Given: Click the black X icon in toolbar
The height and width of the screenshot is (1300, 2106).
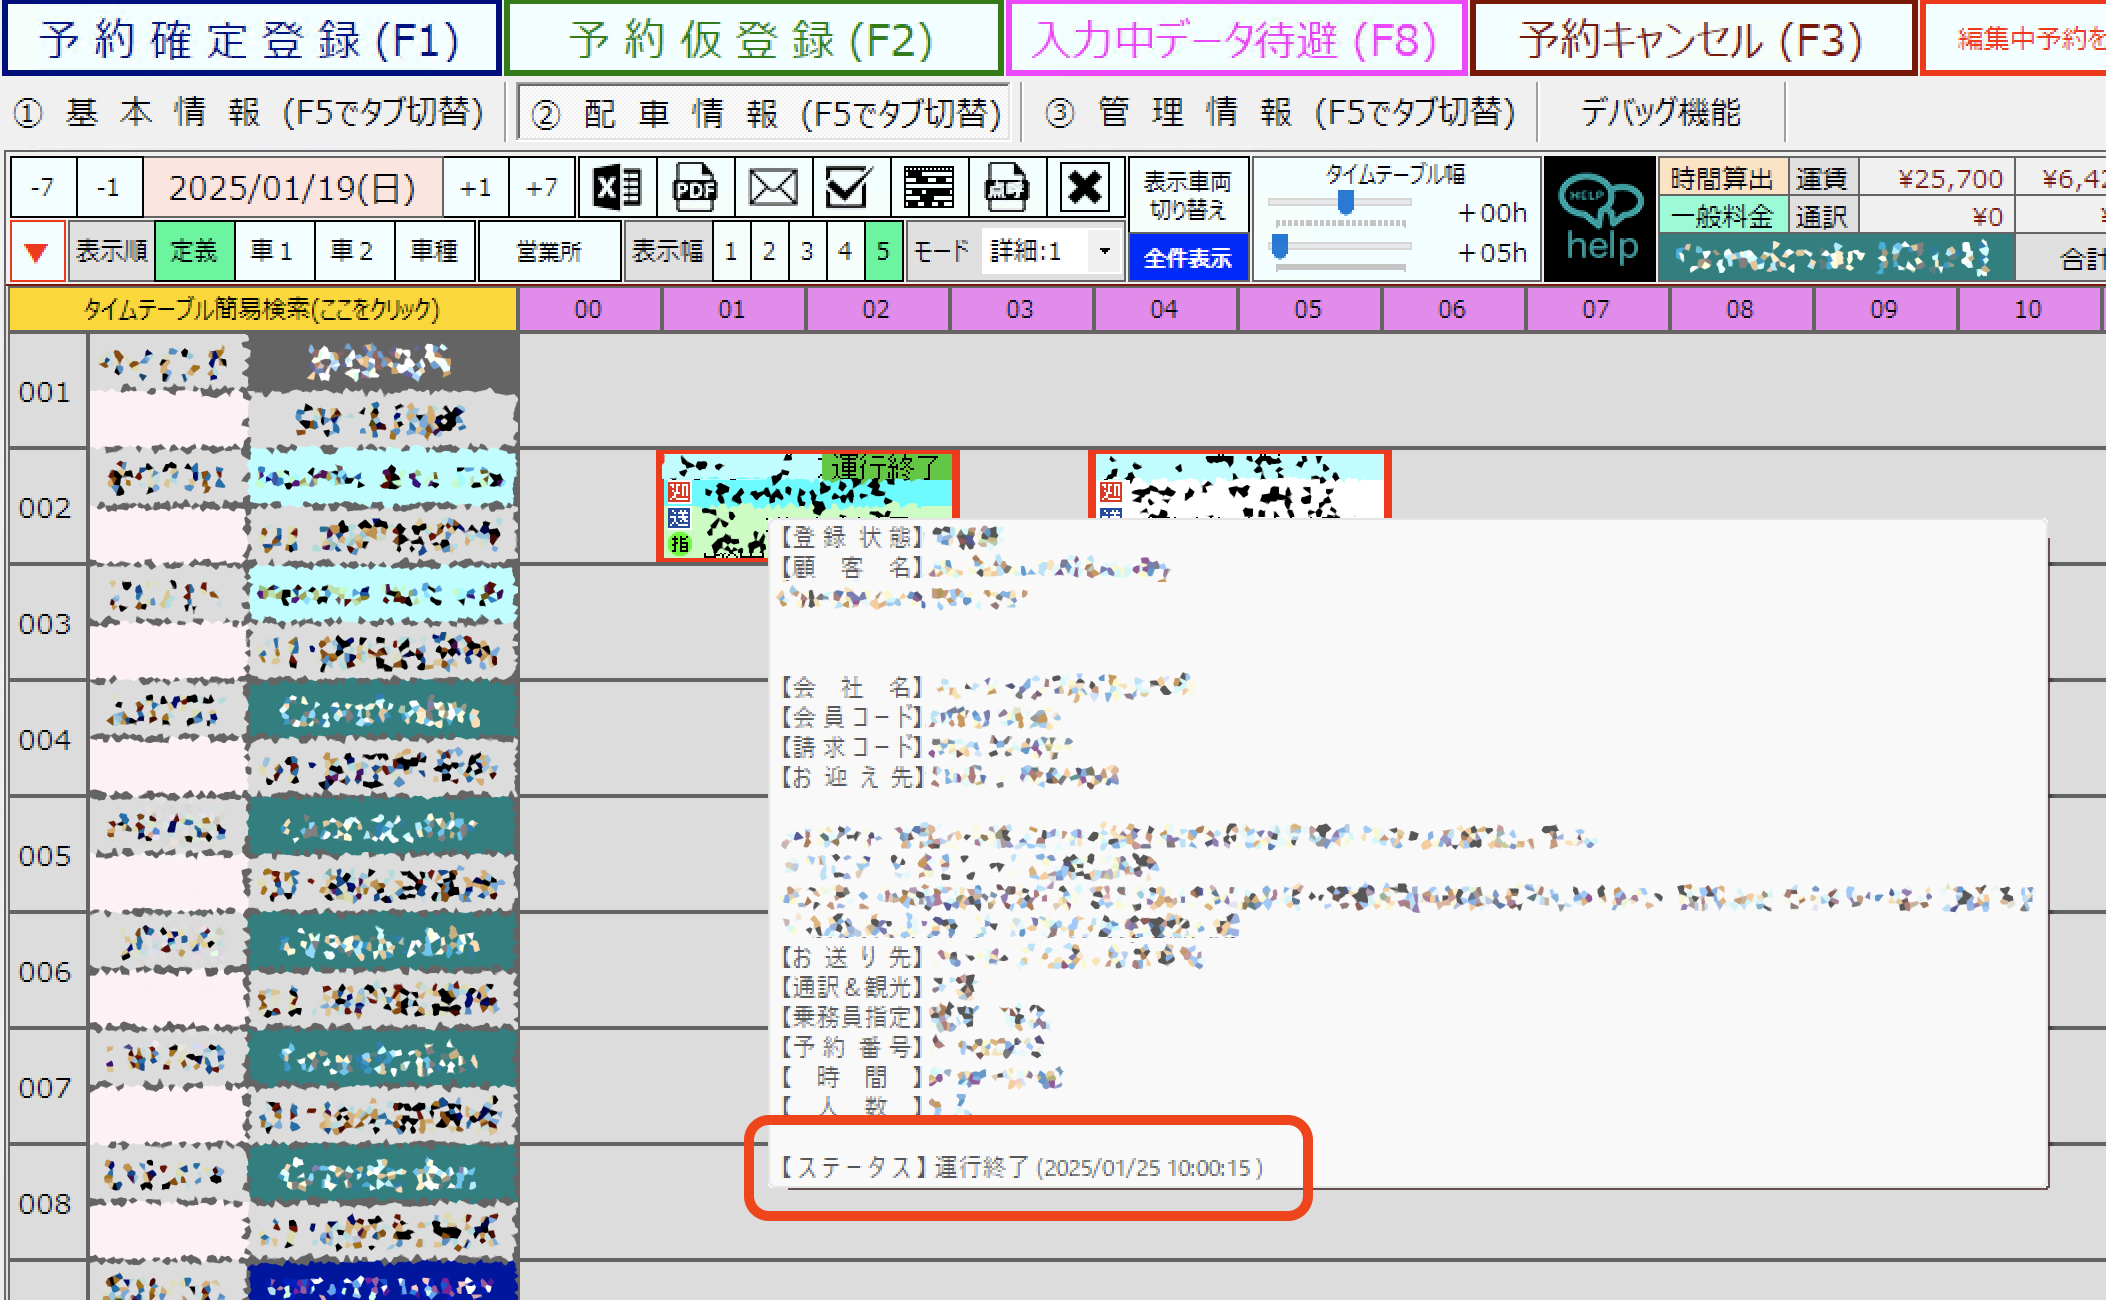Looking at the screenshot, I should click(1085, 187).
